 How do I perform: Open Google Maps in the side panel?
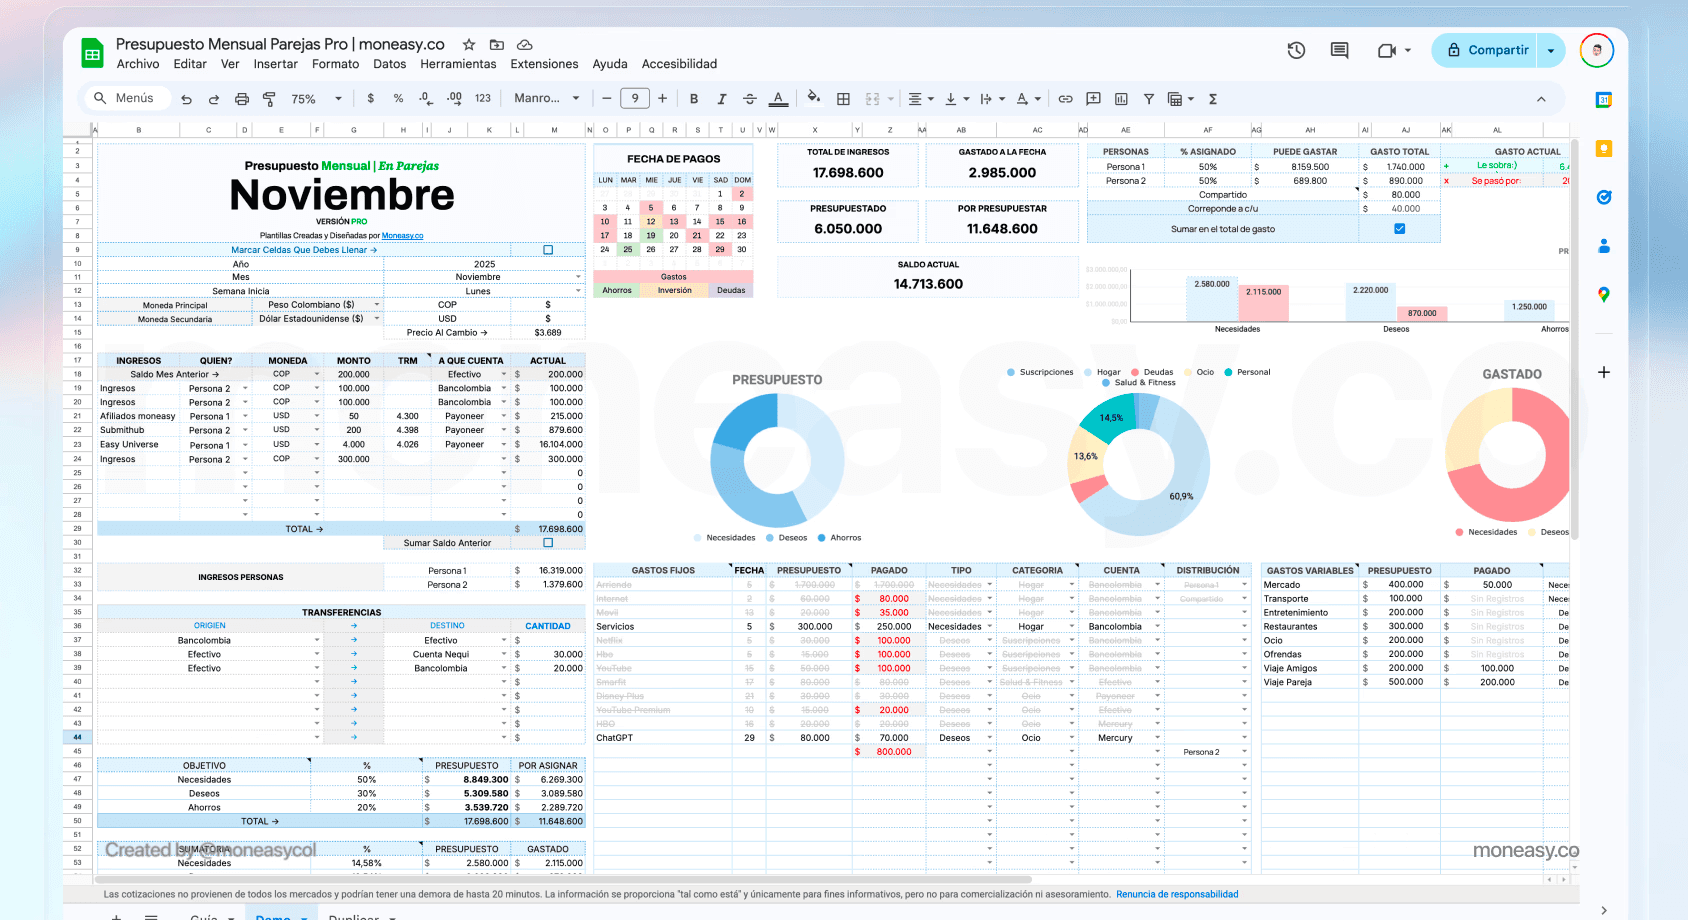coord(1604,294)
